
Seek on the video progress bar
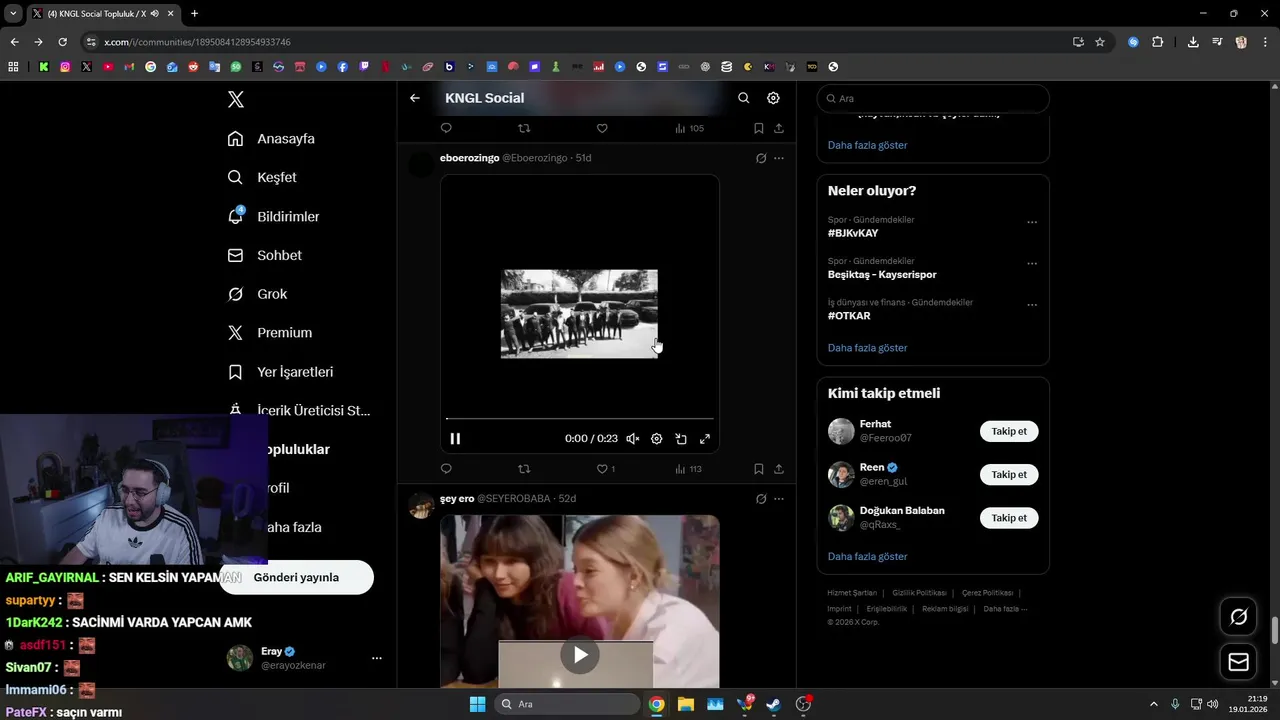(580, 419)
